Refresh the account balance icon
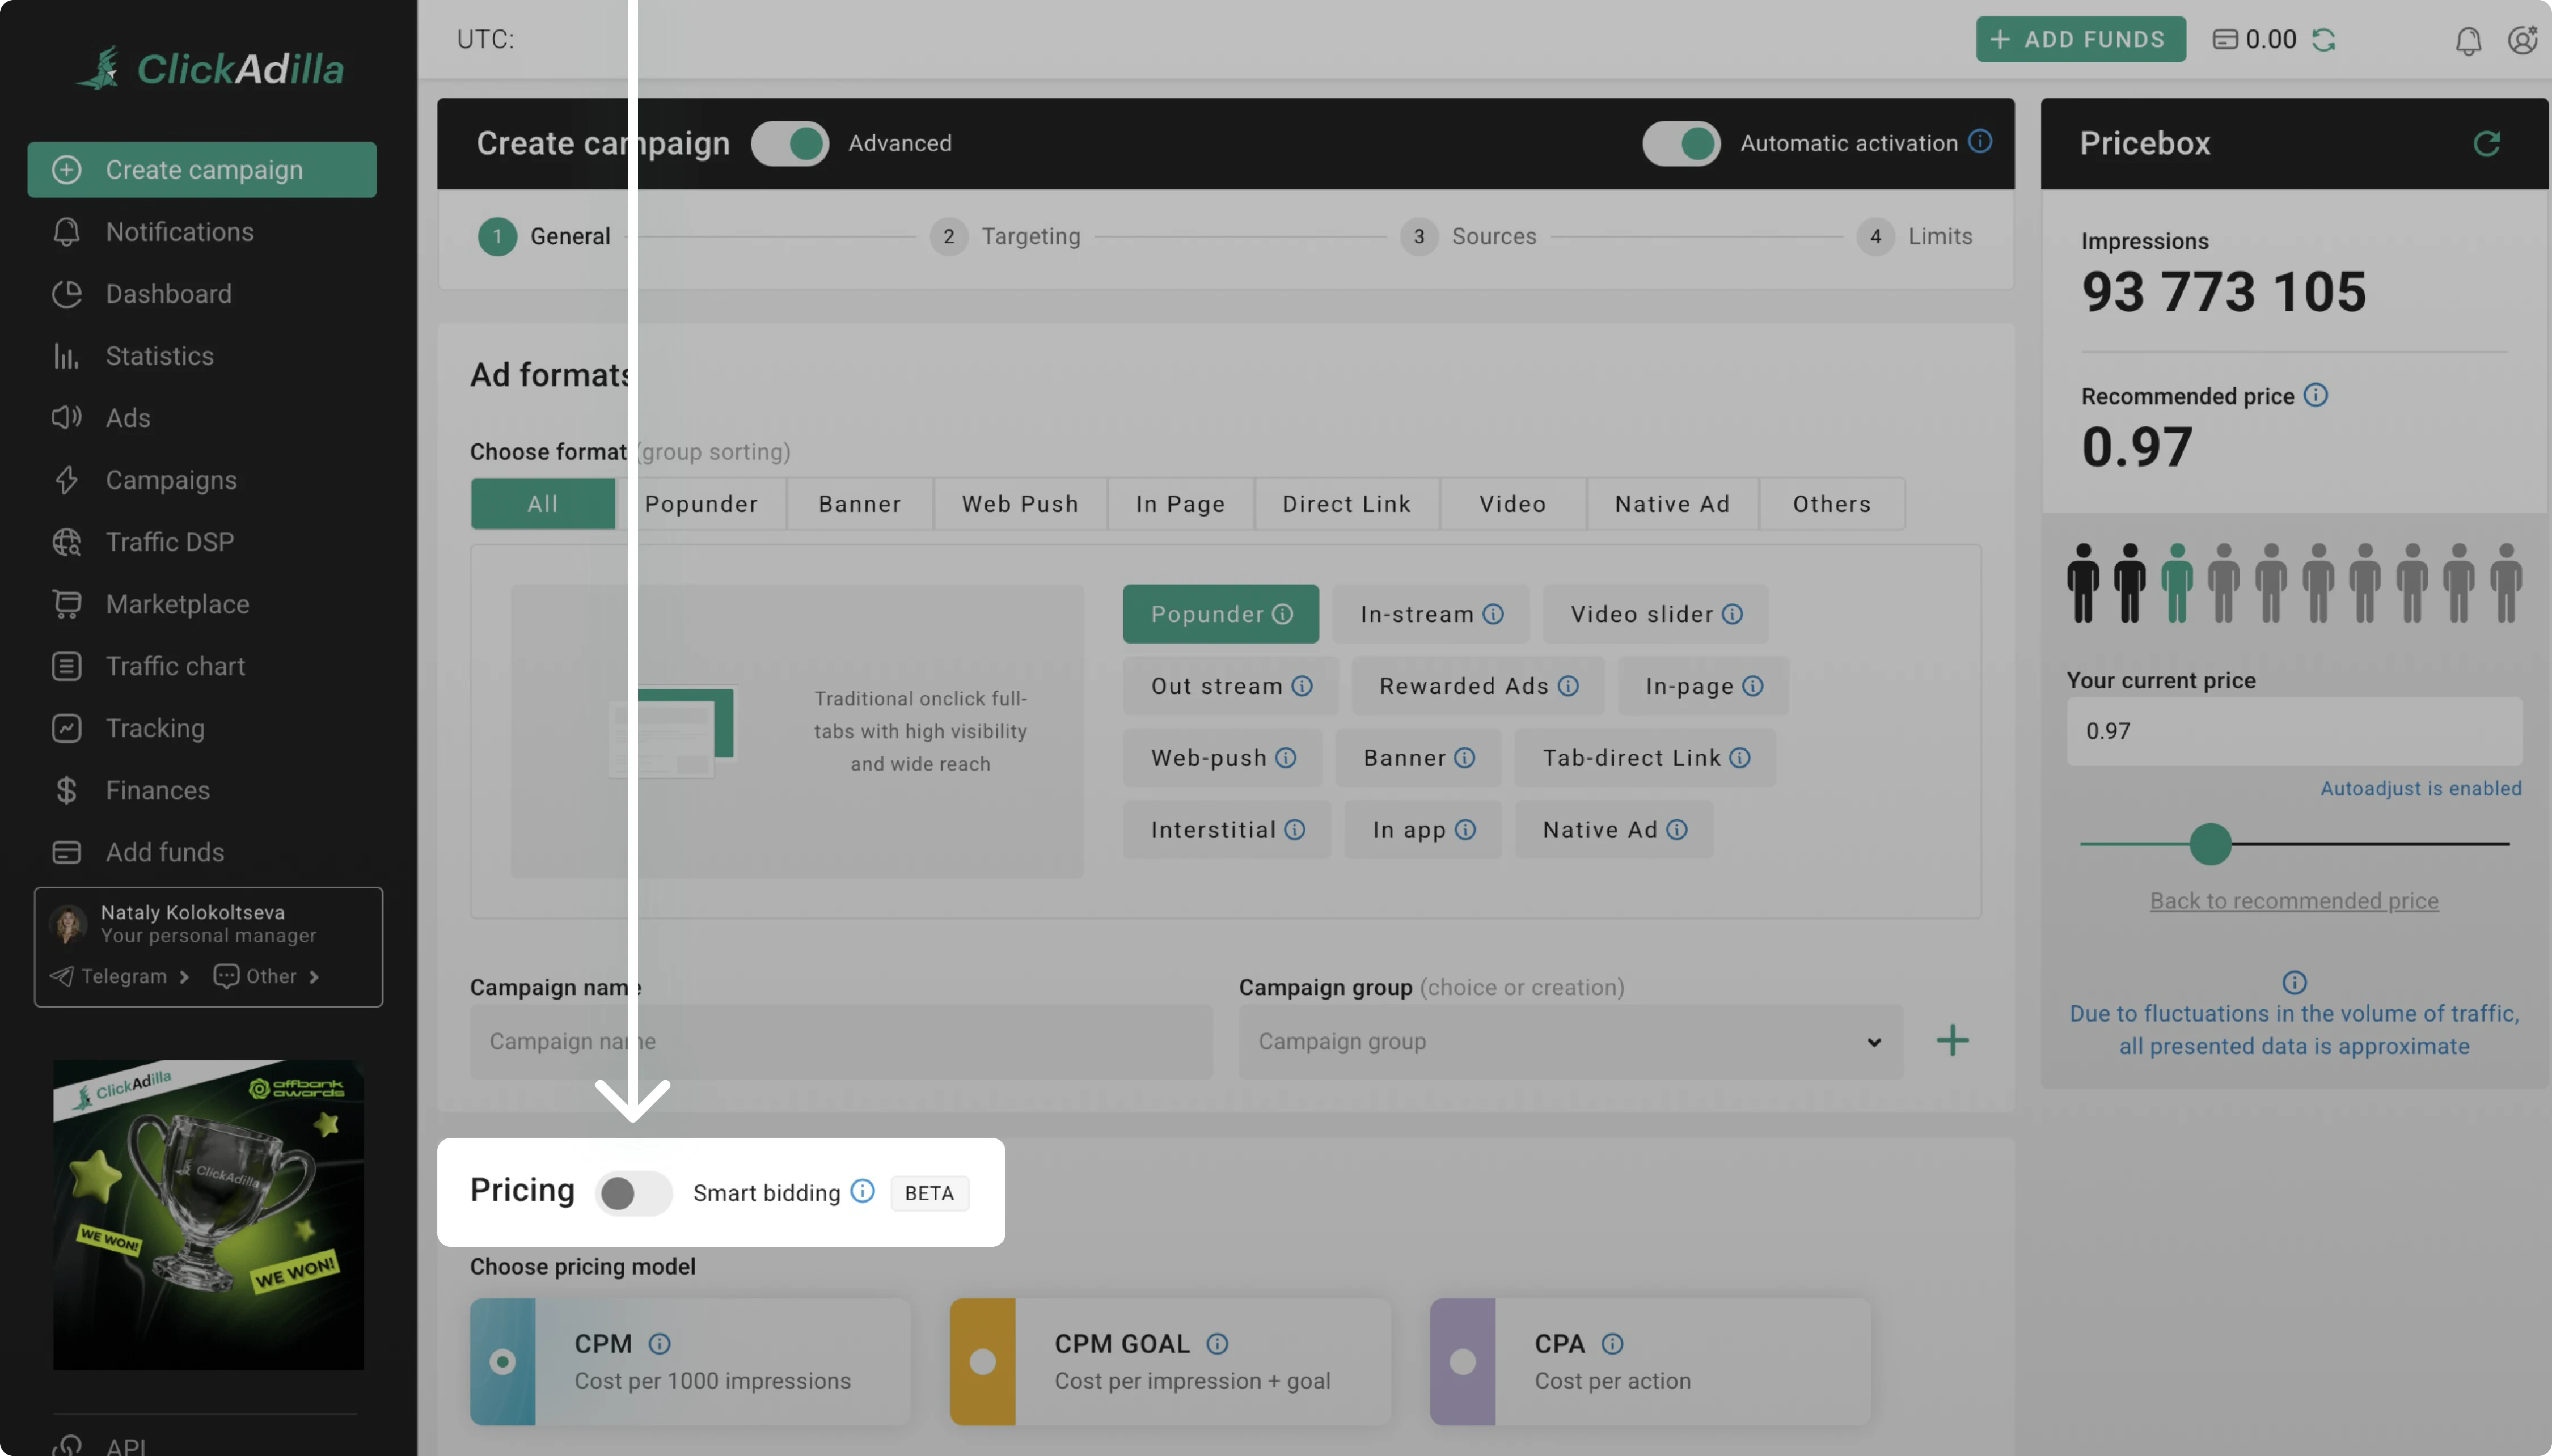The width and height of the screenshot is (2552, 1456). (x=2324, y=40)
